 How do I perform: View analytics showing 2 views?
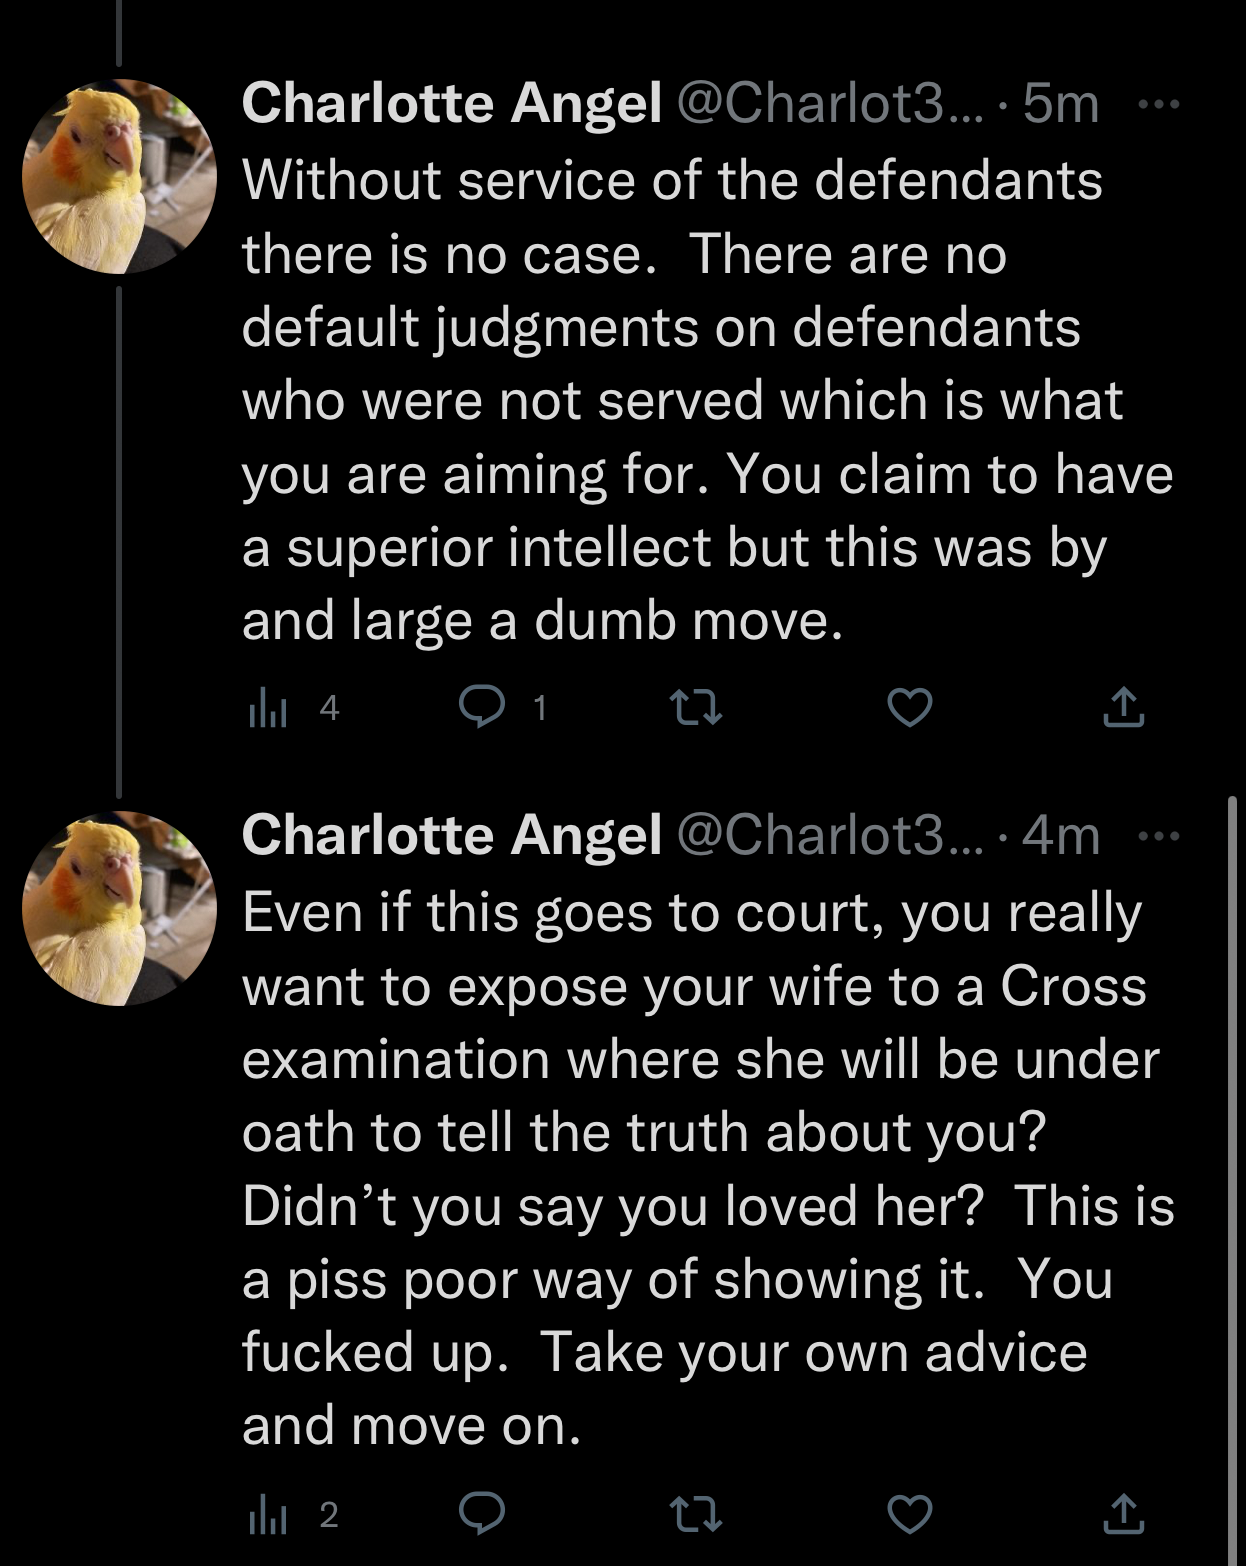tap(293, 1514)
